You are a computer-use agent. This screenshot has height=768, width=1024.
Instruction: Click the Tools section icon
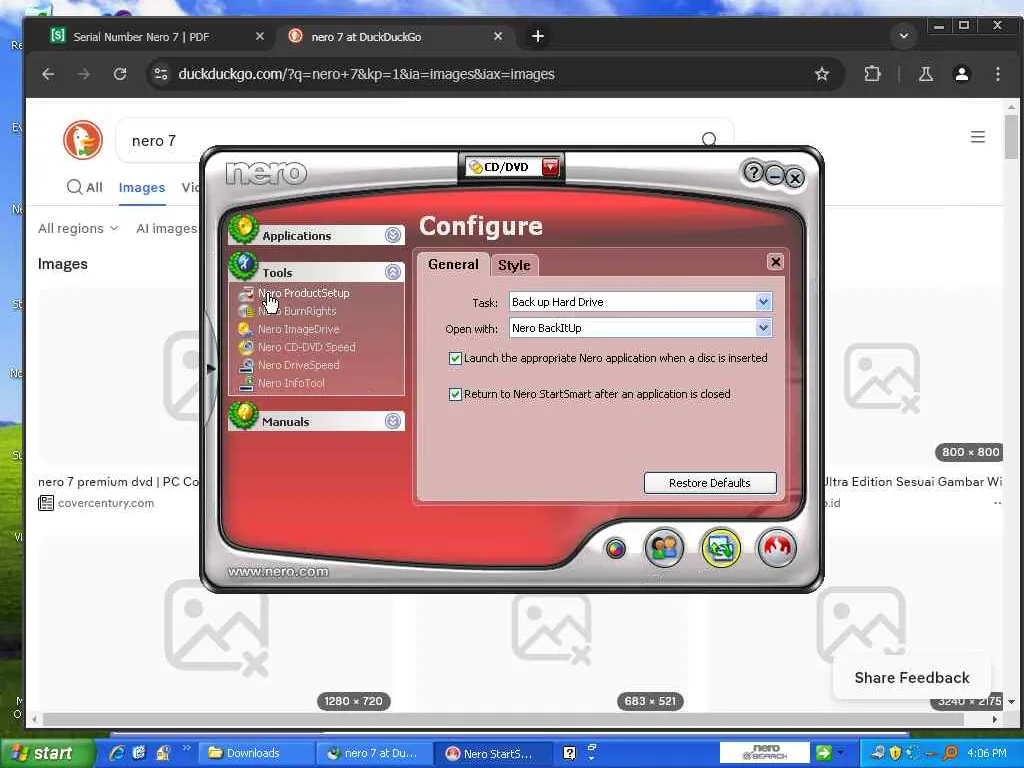(x=244, y=265)
